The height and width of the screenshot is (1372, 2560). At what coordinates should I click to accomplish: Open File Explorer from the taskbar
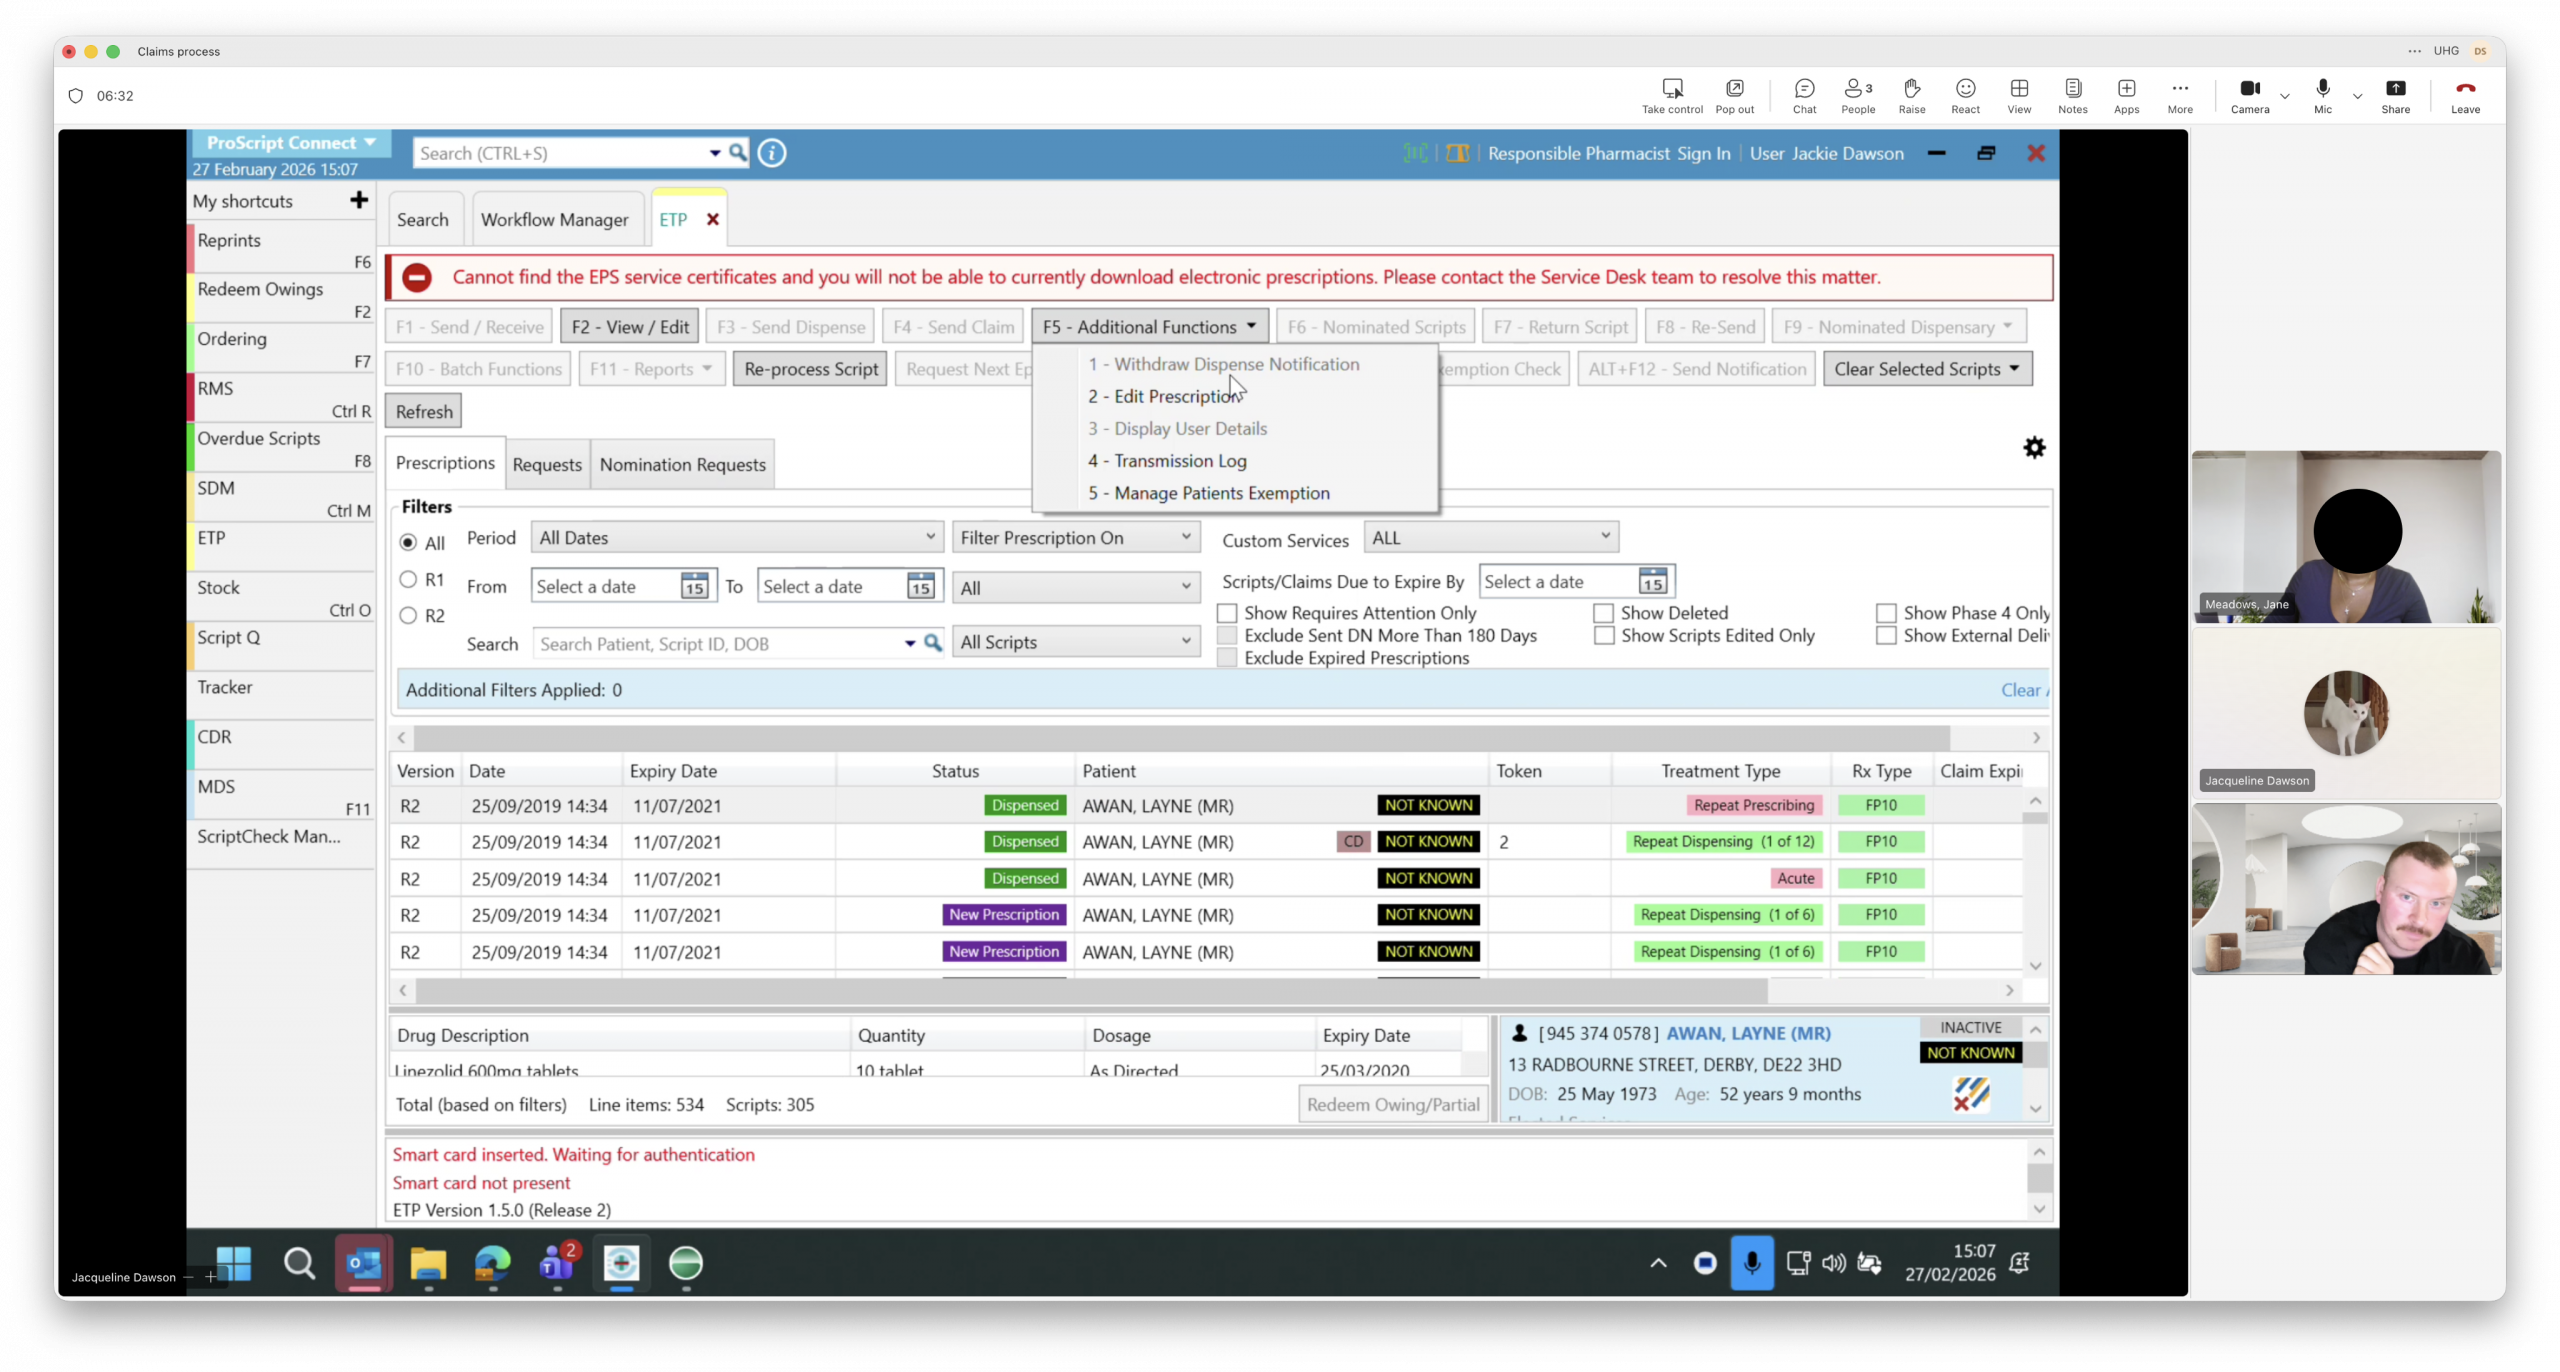pos(427,1263)
